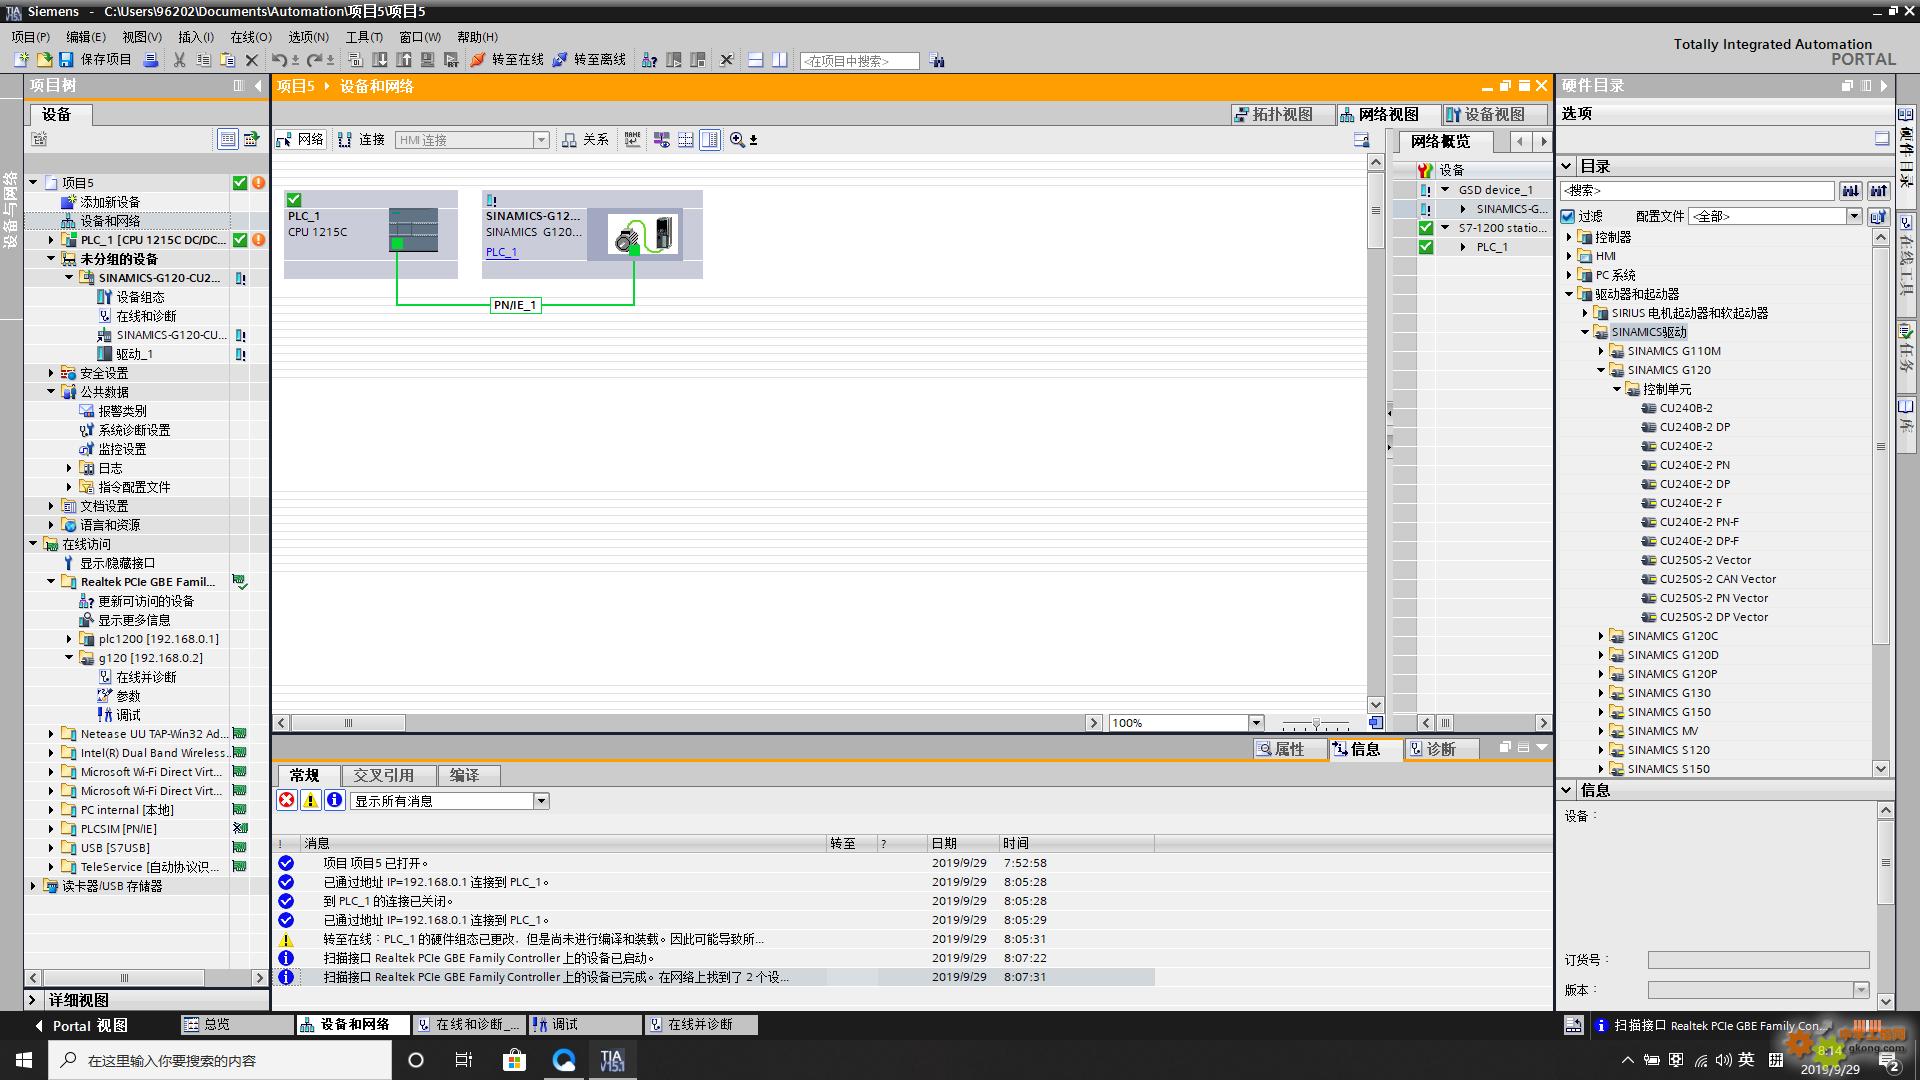Screen dimensions: 1920x1080
Task: Expand the 安全设置 tree node
Action: pos(51,373)
